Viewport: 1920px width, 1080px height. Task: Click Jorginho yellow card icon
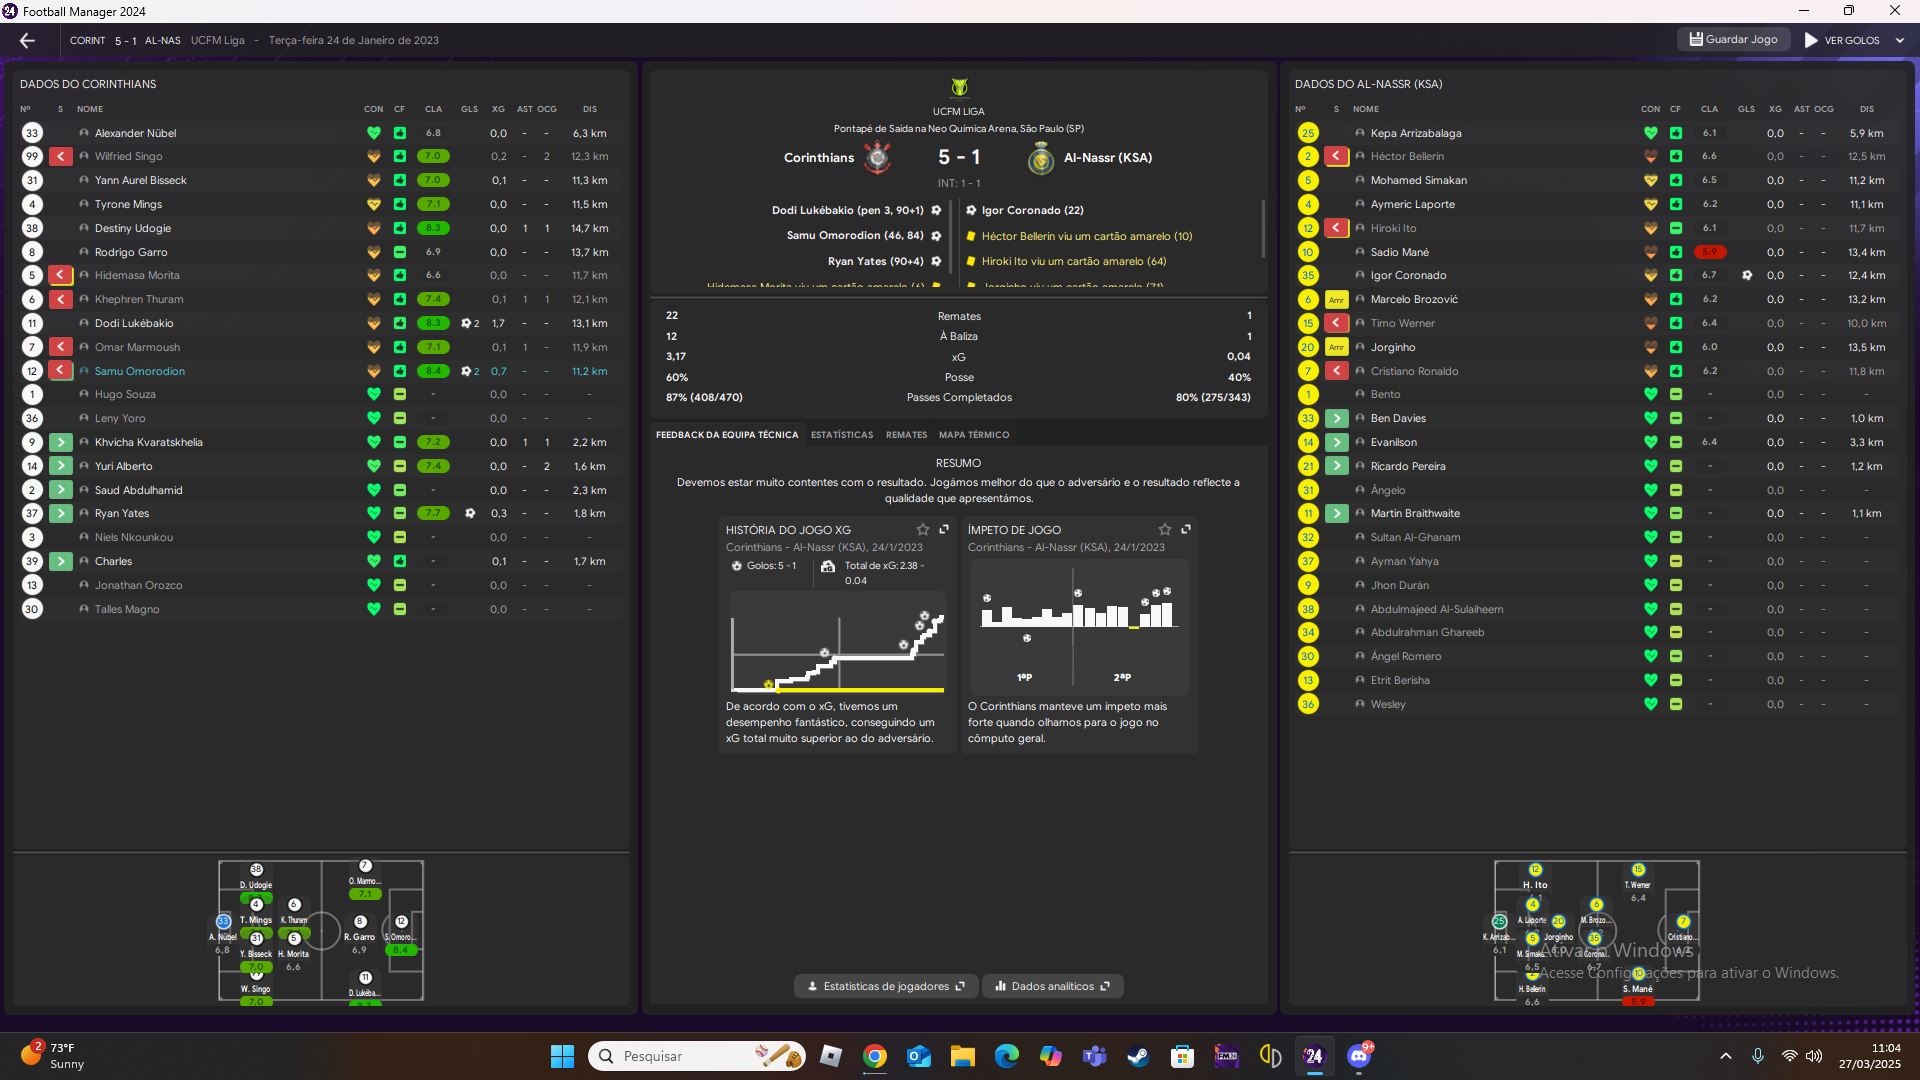1337,347
